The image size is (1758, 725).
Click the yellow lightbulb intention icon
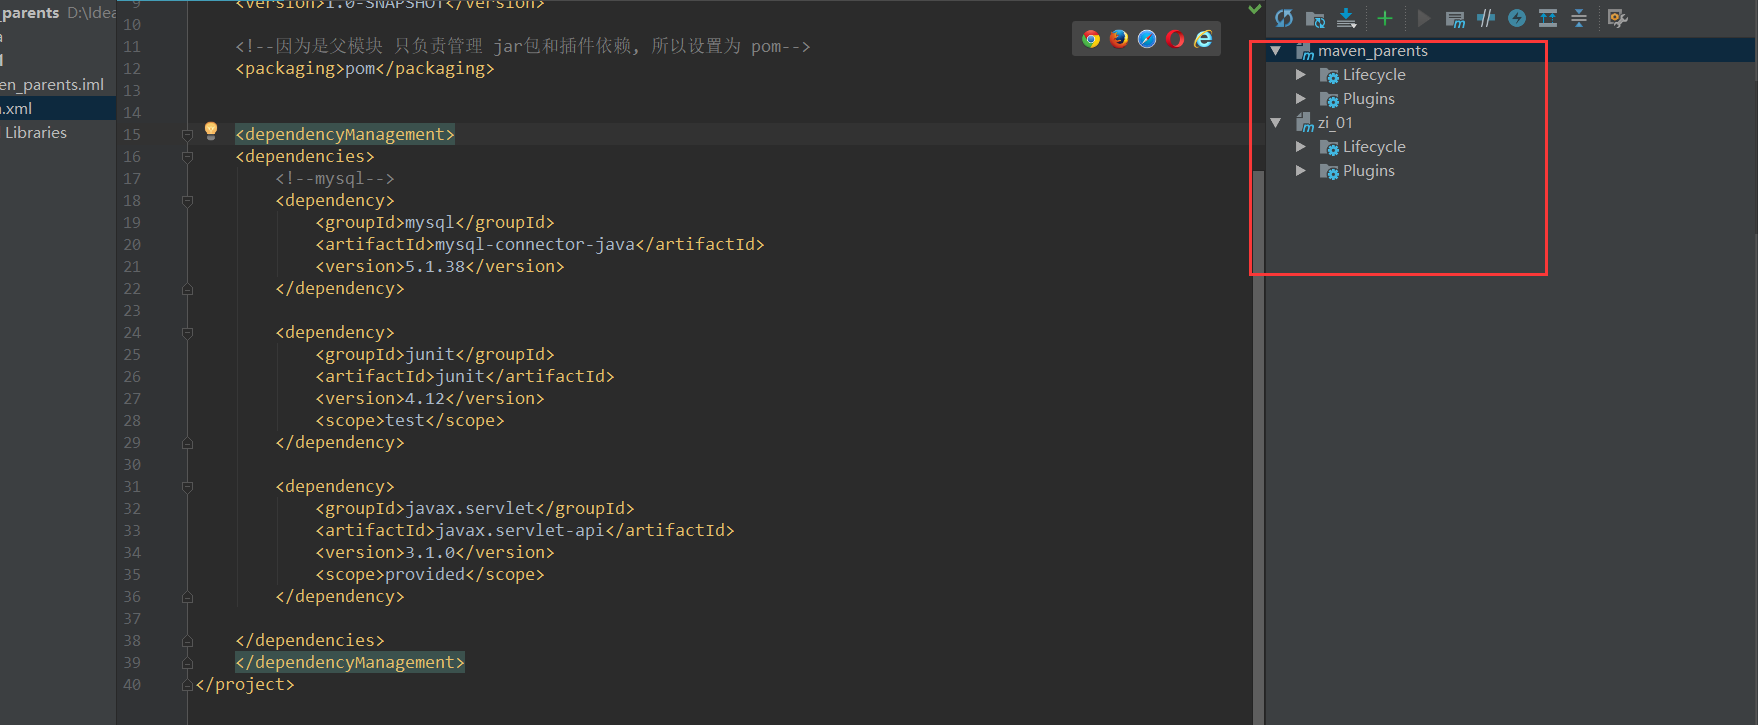click(x=211, y=130)
